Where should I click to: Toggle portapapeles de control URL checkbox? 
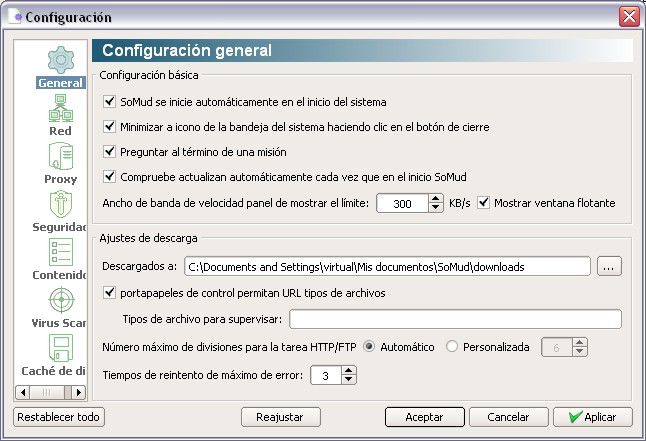[x=109, y=293]
